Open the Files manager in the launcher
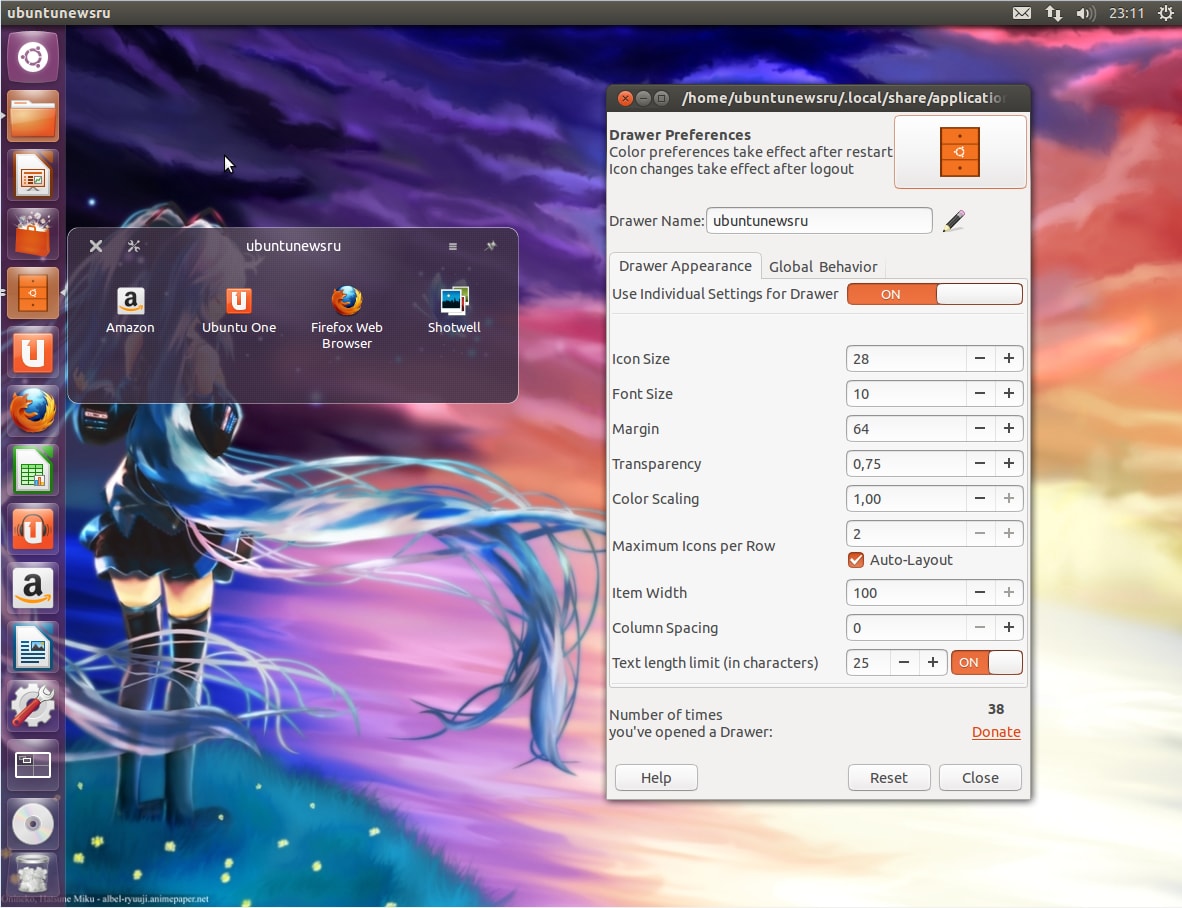Image resolution: width=1182 pixels, height=908 pixels. pyautogui.click(x=33, y=116)
